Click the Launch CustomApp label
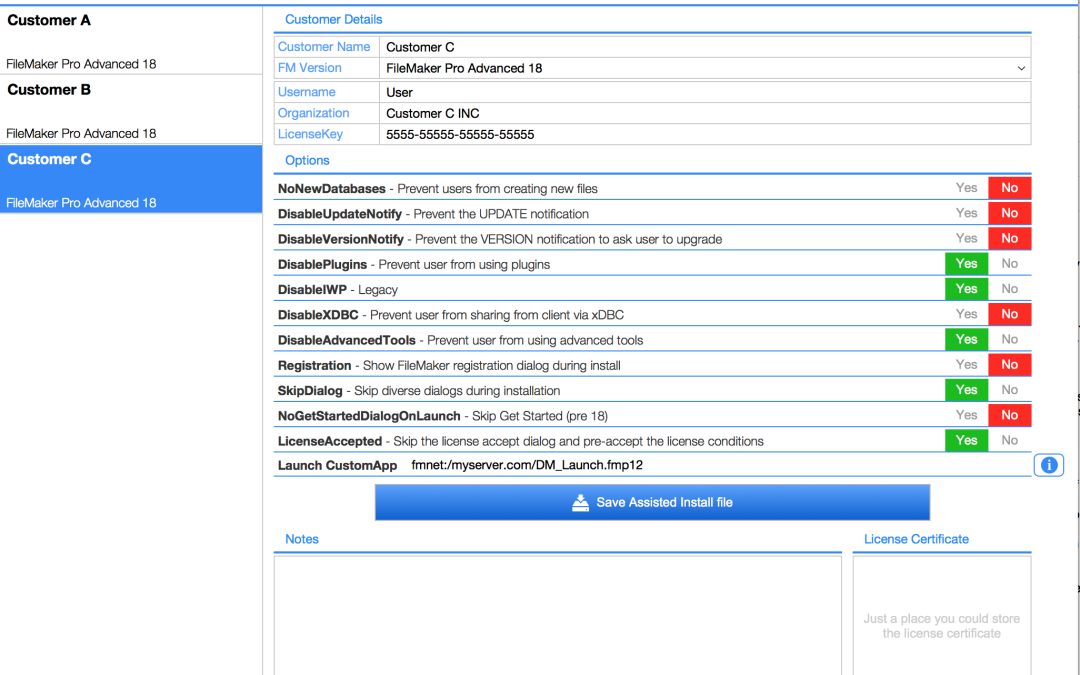1080x675 pixels. (x=337, y=466)
